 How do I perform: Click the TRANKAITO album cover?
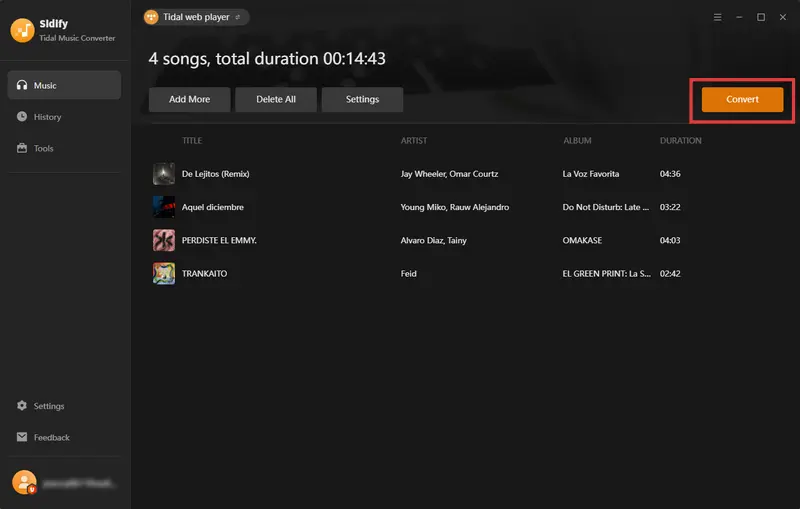(x=164, y=273)
